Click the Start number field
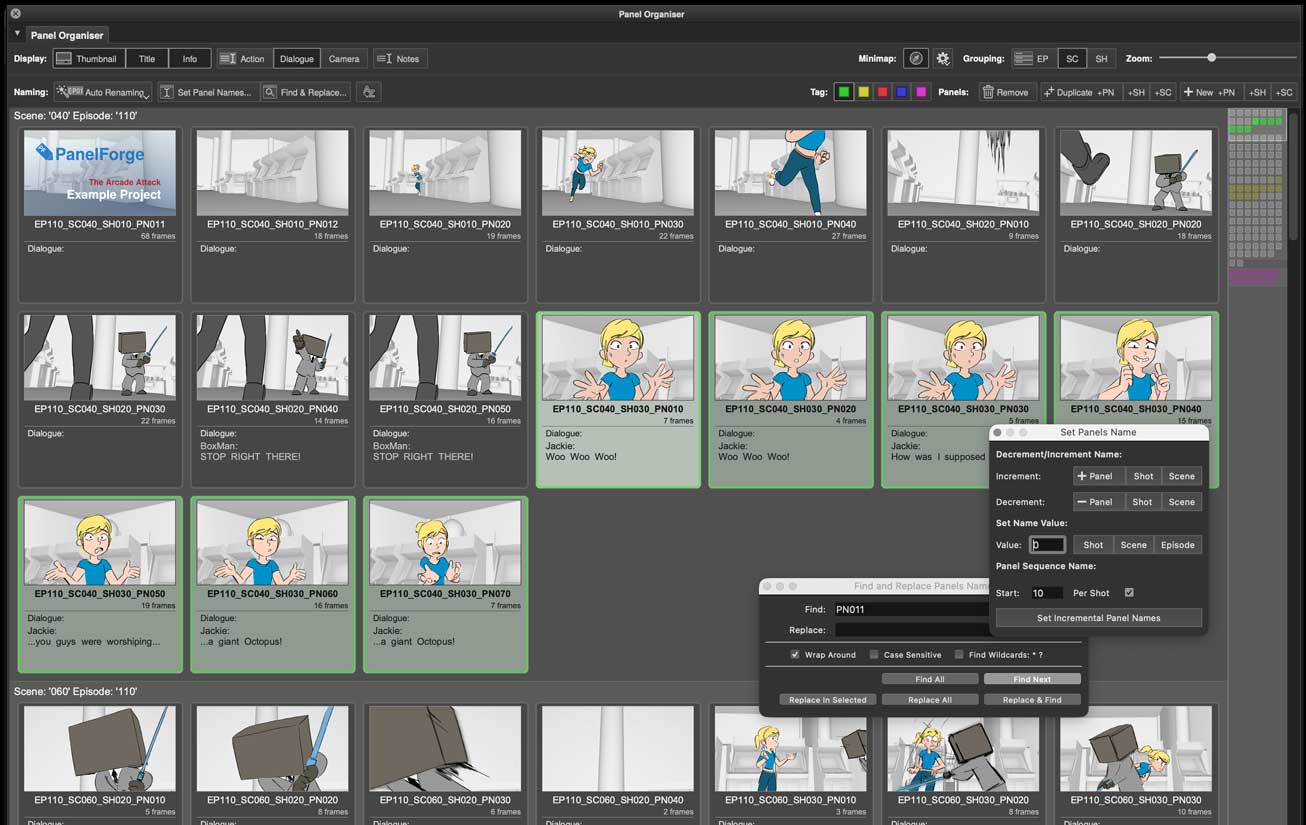This screenshot has width=1306, height=825. (1047, 593)
